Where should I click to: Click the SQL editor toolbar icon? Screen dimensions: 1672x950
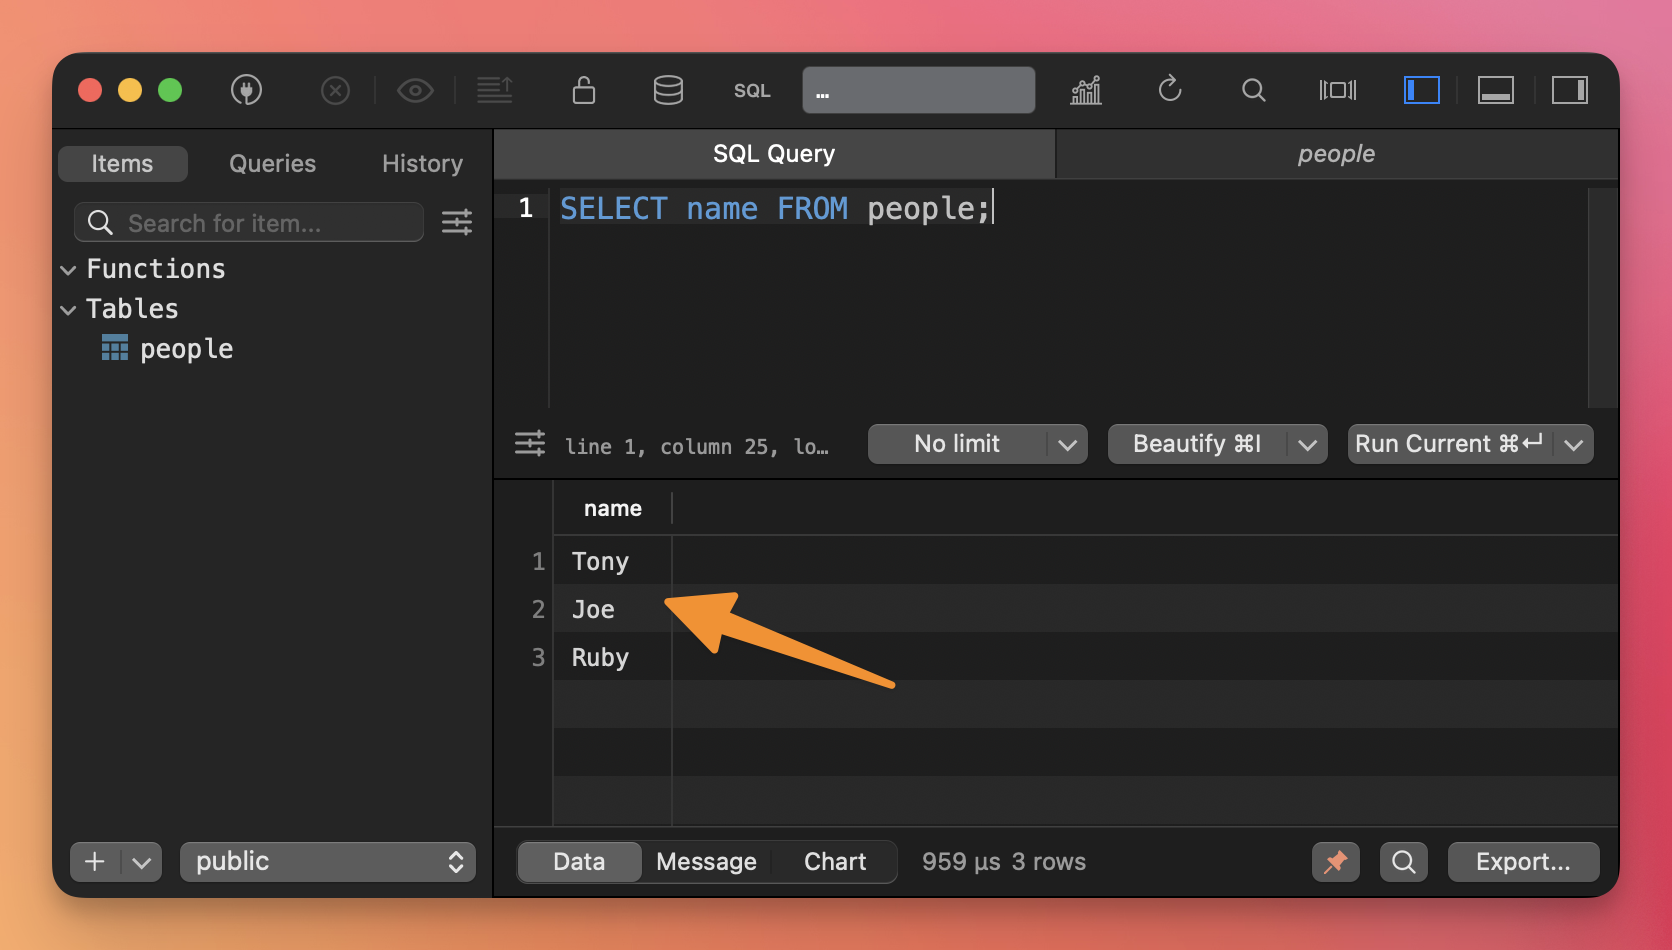pyautogui.click(x=752, y=91)
